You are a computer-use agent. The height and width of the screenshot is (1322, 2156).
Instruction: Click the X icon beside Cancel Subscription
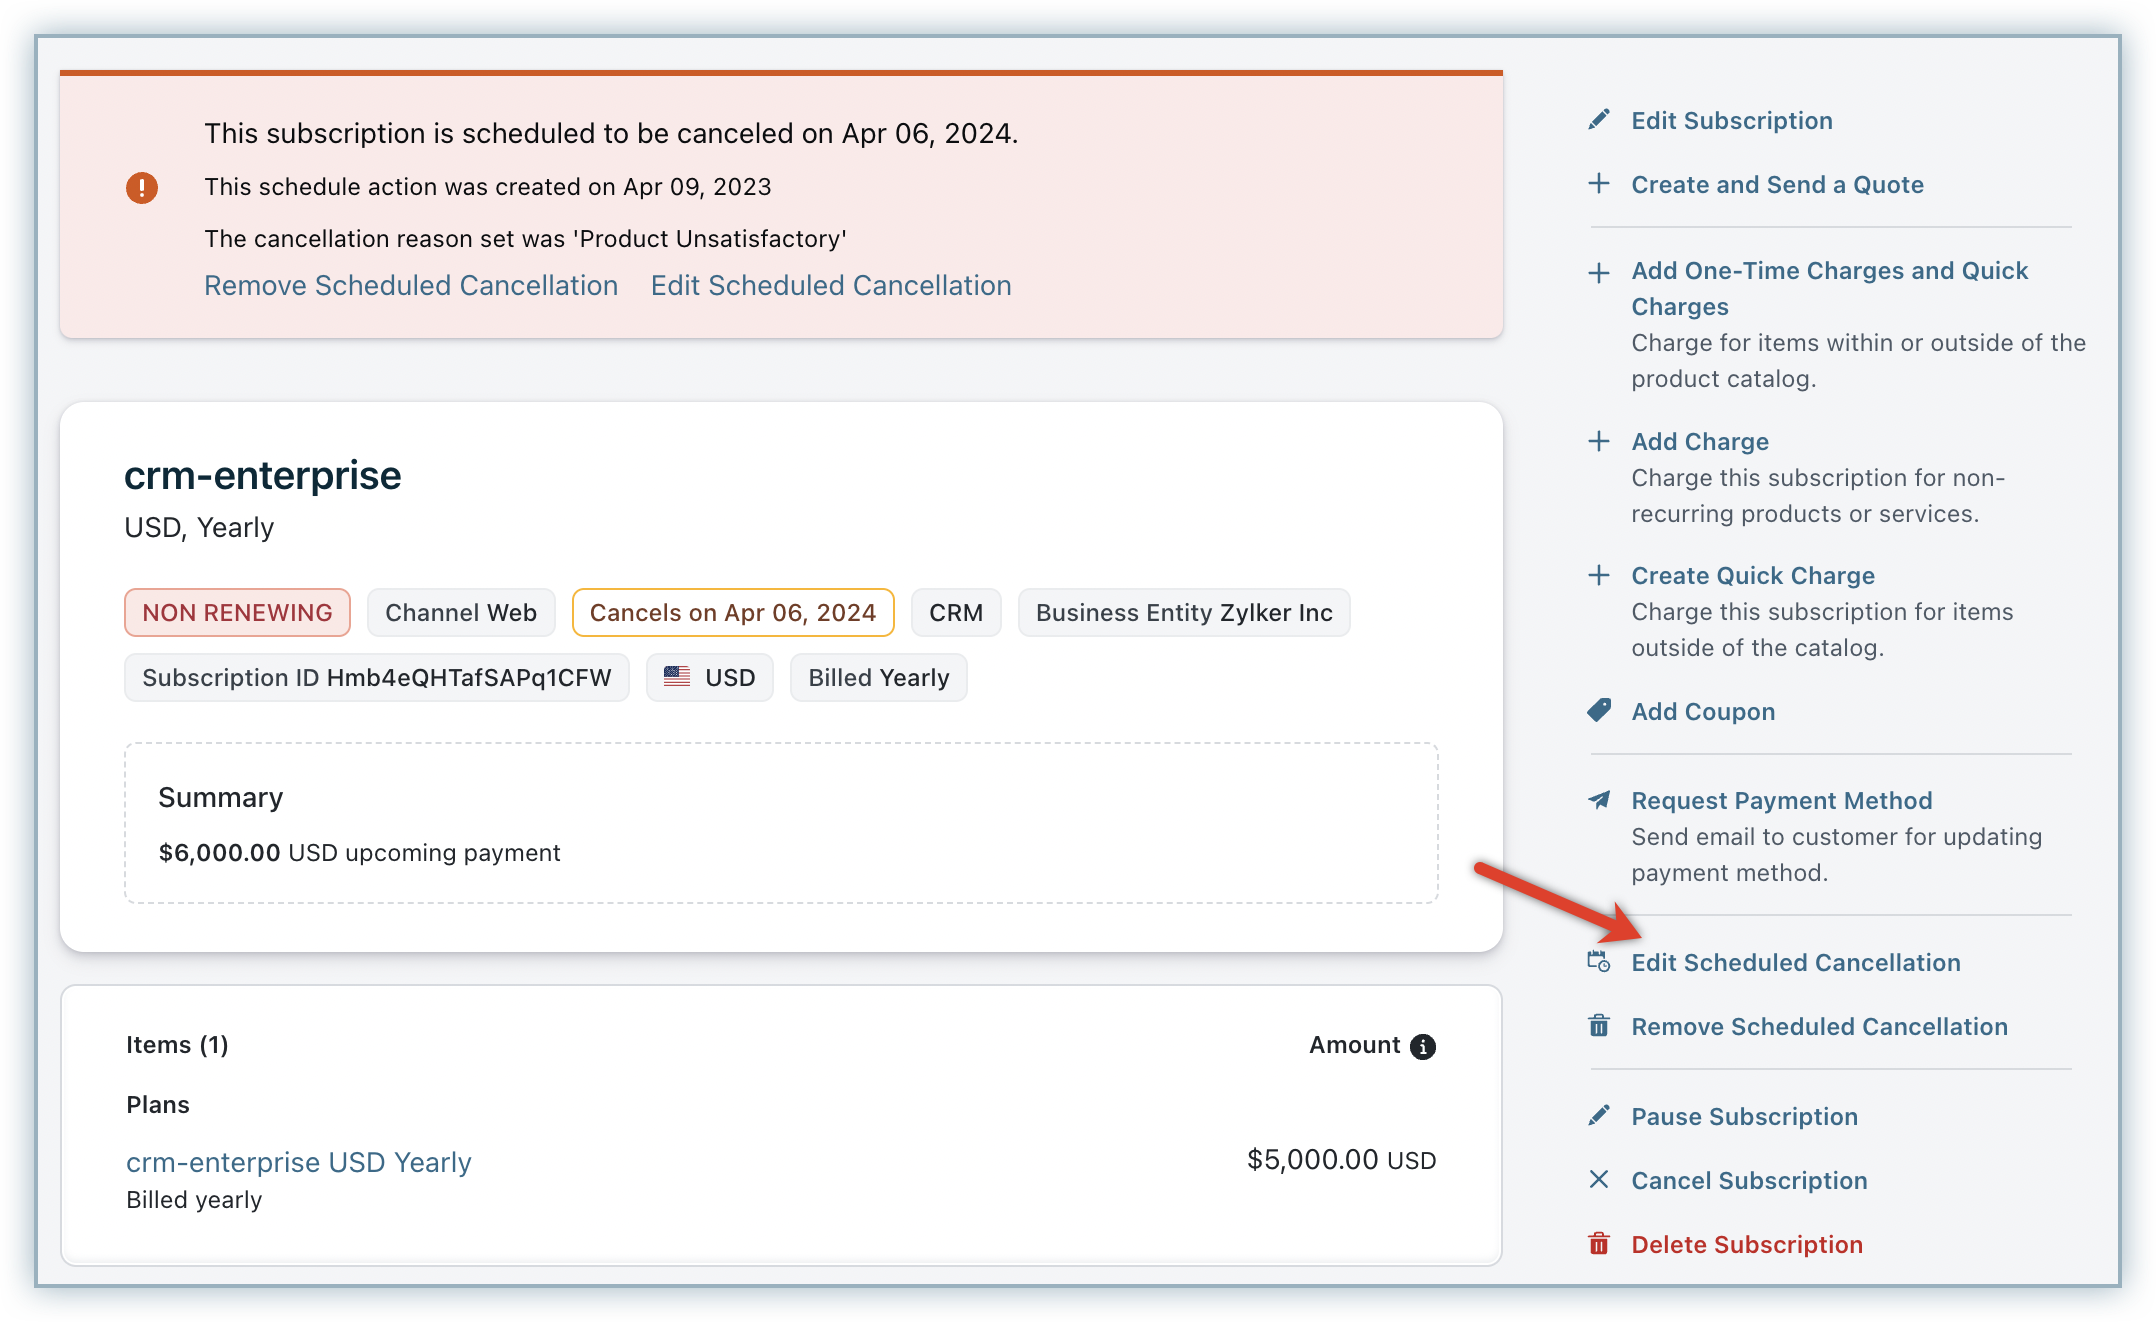(x=1599, y=1180)
